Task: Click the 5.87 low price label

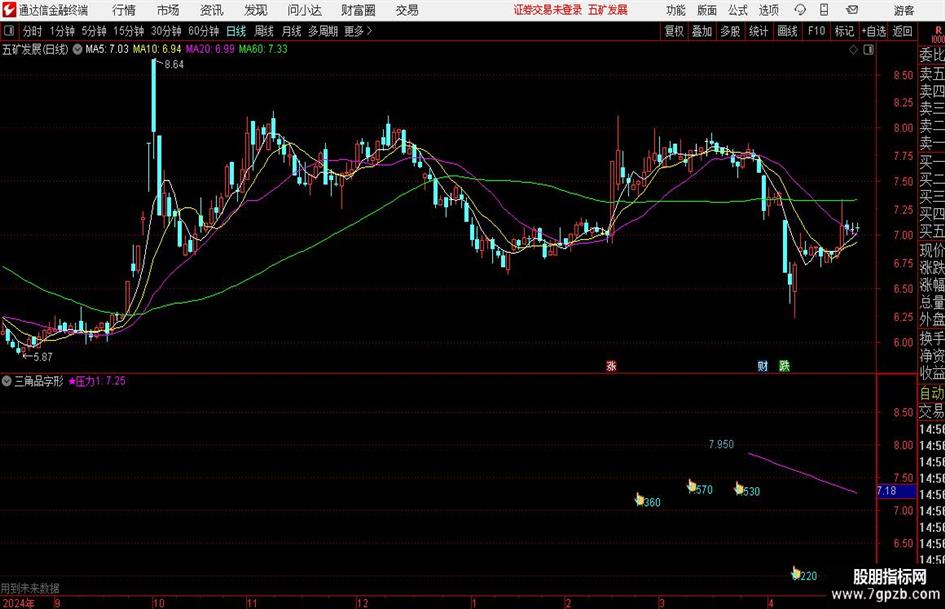Action: (43, 357)
